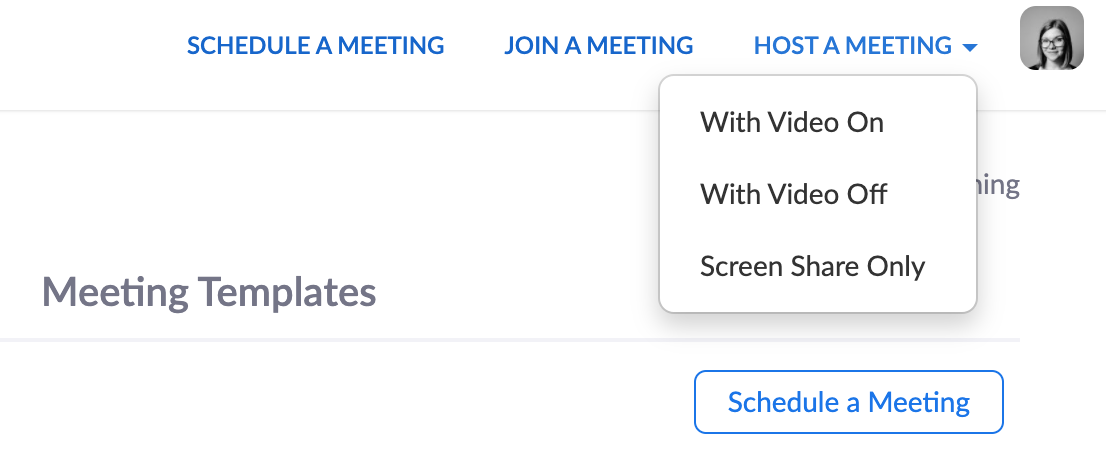
Task: Toggle the Host a Meeting dropdown arrow
Action: tap(968, 47)
